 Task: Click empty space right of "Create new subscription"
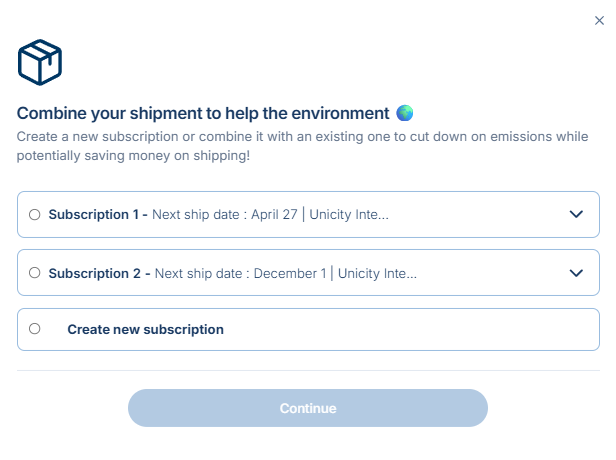[x=420, y=329]
